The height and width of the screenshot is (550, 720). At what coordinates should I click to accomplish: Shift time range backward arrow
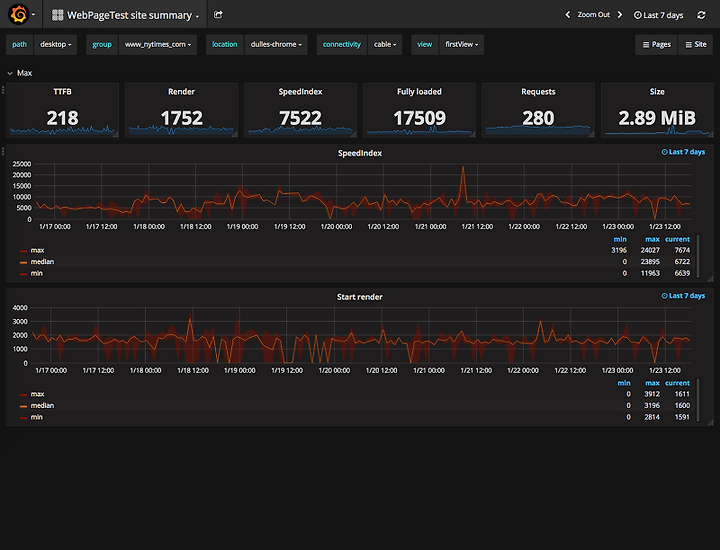568,15
